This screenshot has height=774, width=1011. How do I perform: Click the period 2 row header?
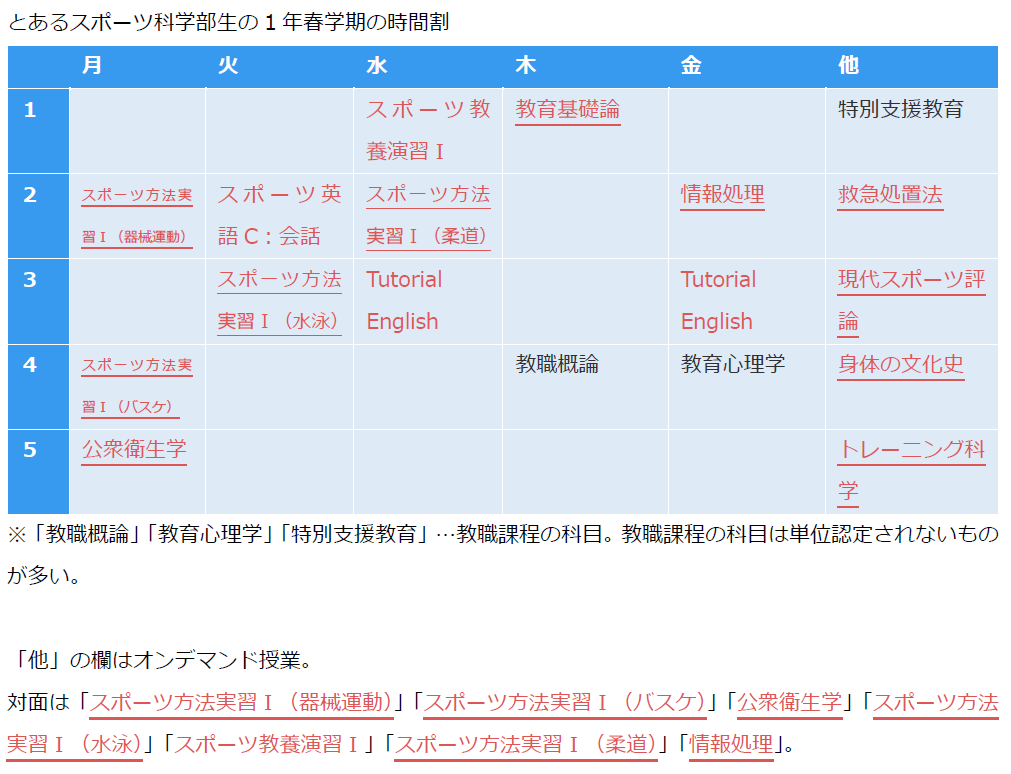tap(38, 216)
